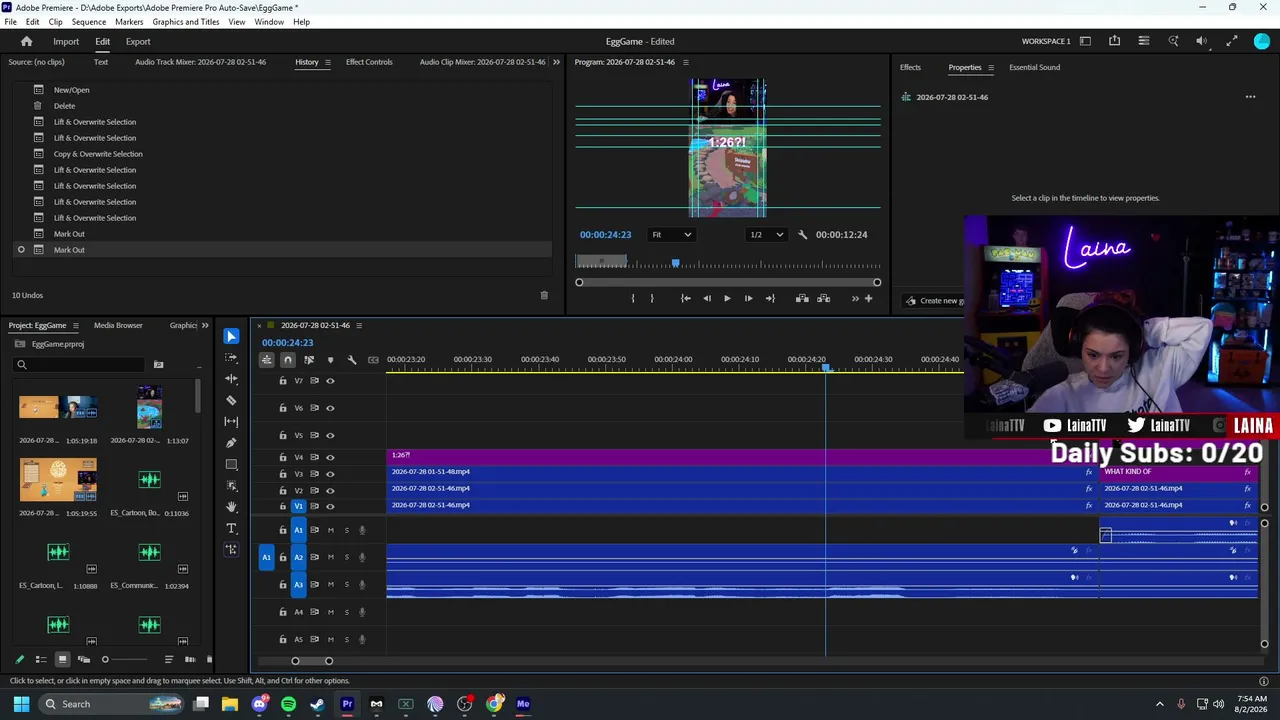Select the Selection tool arrow
The height and width of the screenshot is (720, 1280).
coord(231,336)
